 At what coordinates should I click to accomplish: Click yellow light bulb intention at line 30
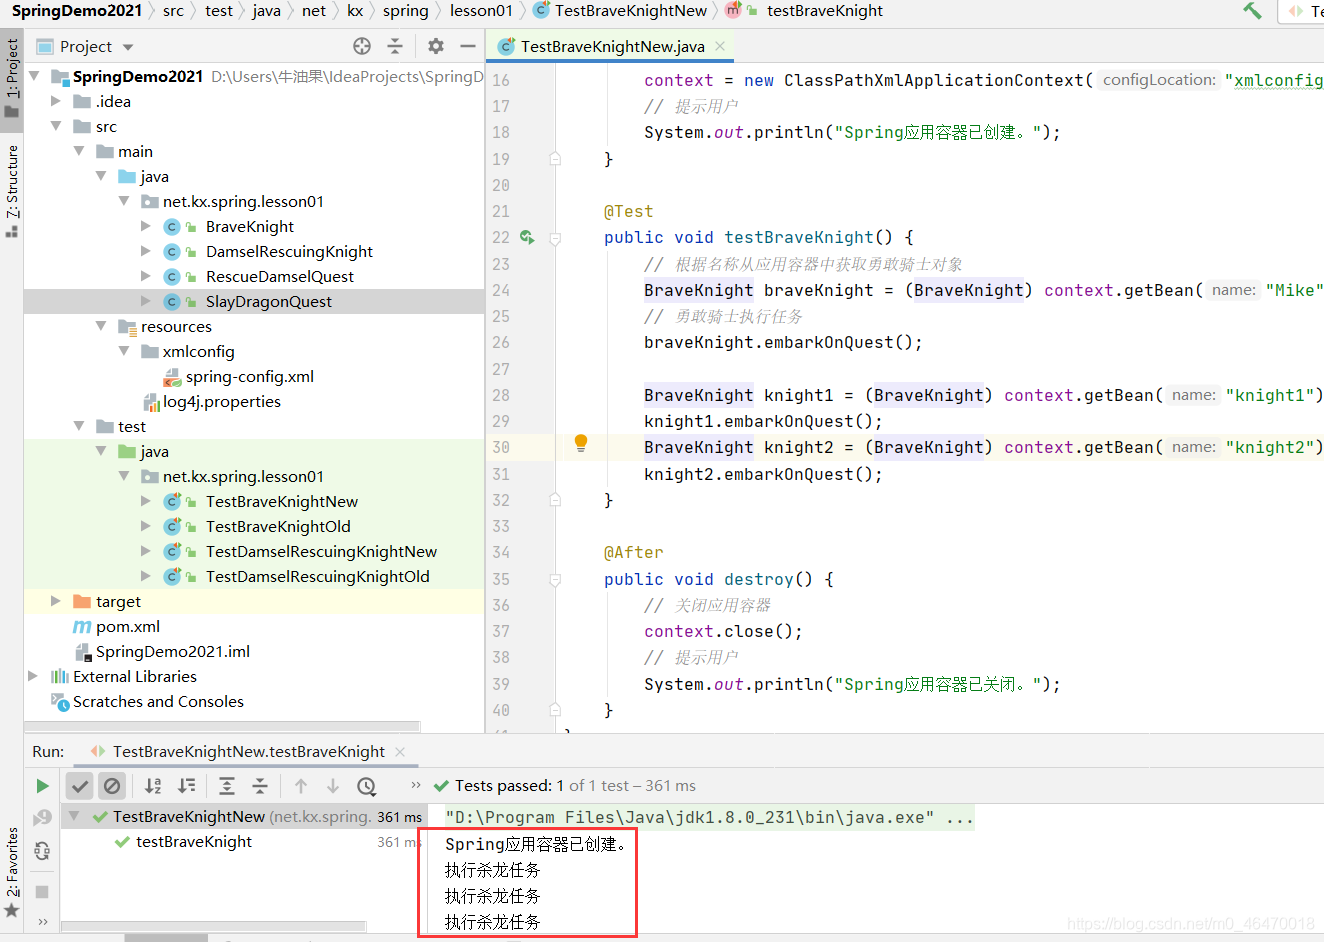[581, 443]
